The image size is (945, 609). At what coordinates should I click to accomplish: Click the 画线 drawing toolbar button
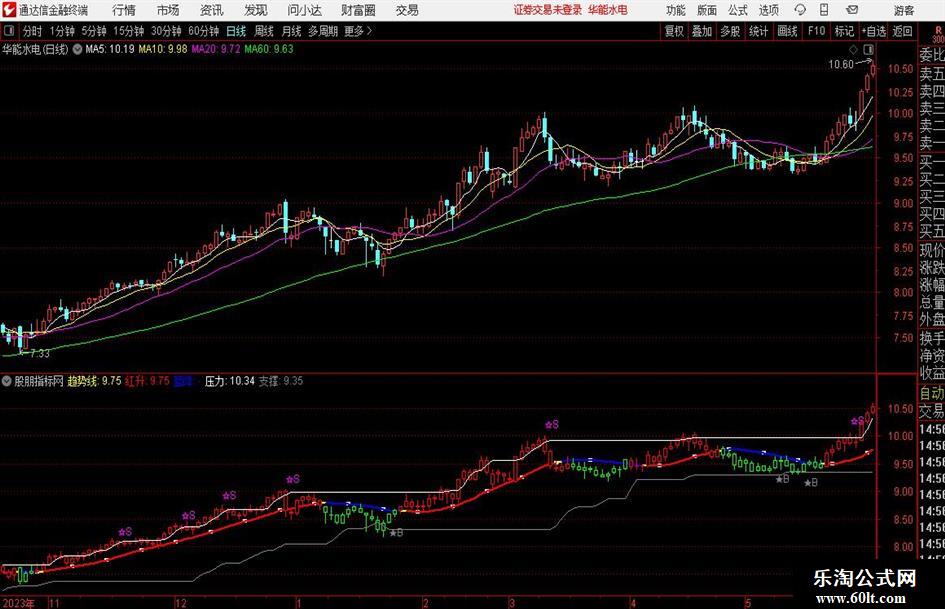787,31
